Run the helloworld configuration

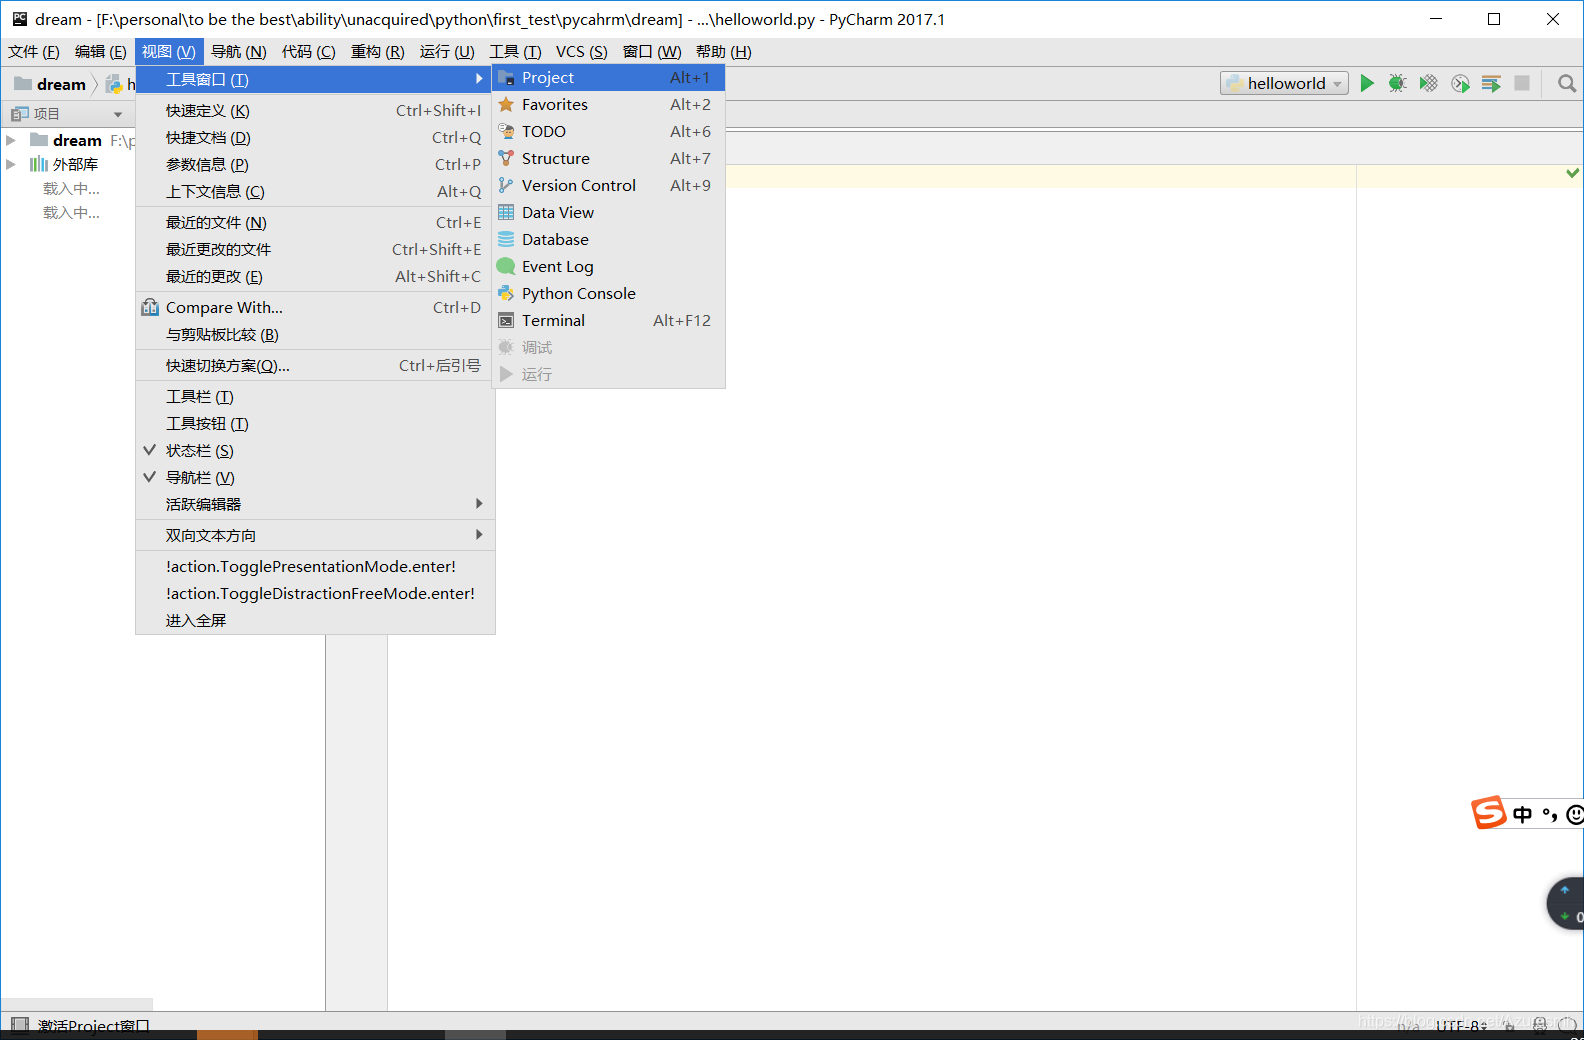point(1367,84)
